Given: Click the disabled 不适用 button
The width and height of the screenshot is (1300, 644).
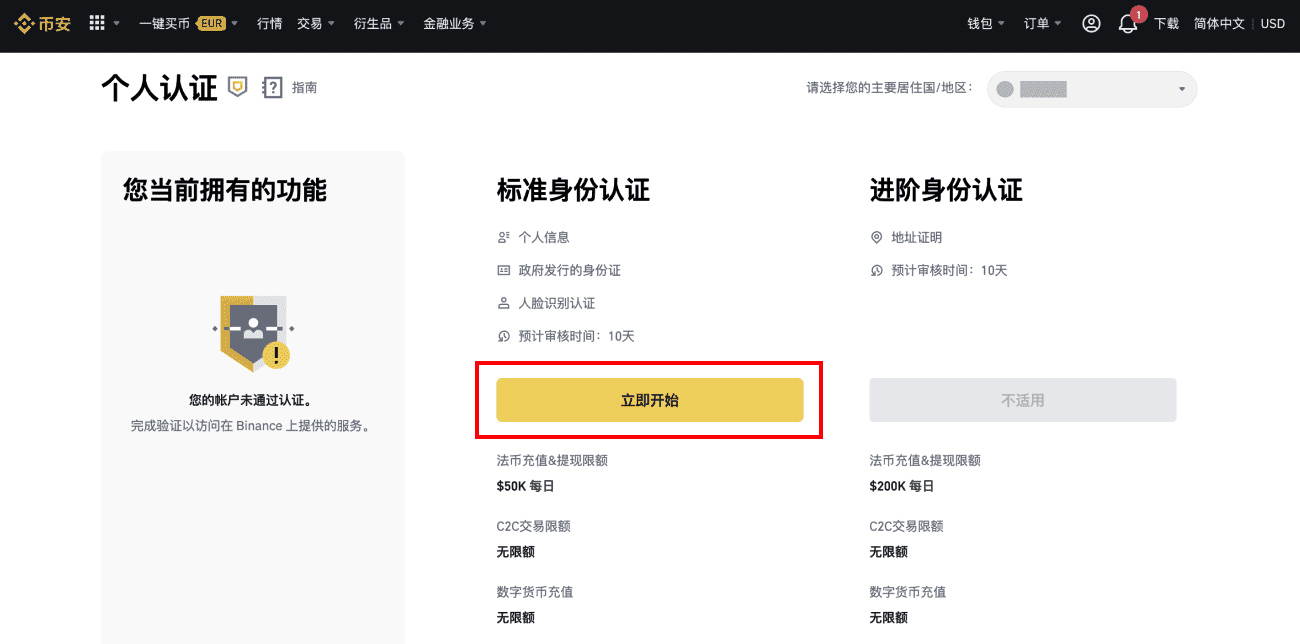Looking at the screenshot, I should tap(1022, 399).
